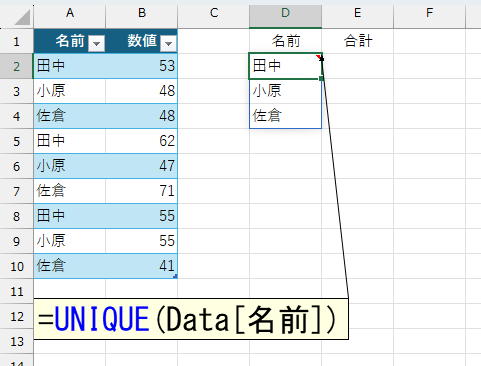Select row 2 header
This screenshot has width=481, height=366.
click(17, 66)
